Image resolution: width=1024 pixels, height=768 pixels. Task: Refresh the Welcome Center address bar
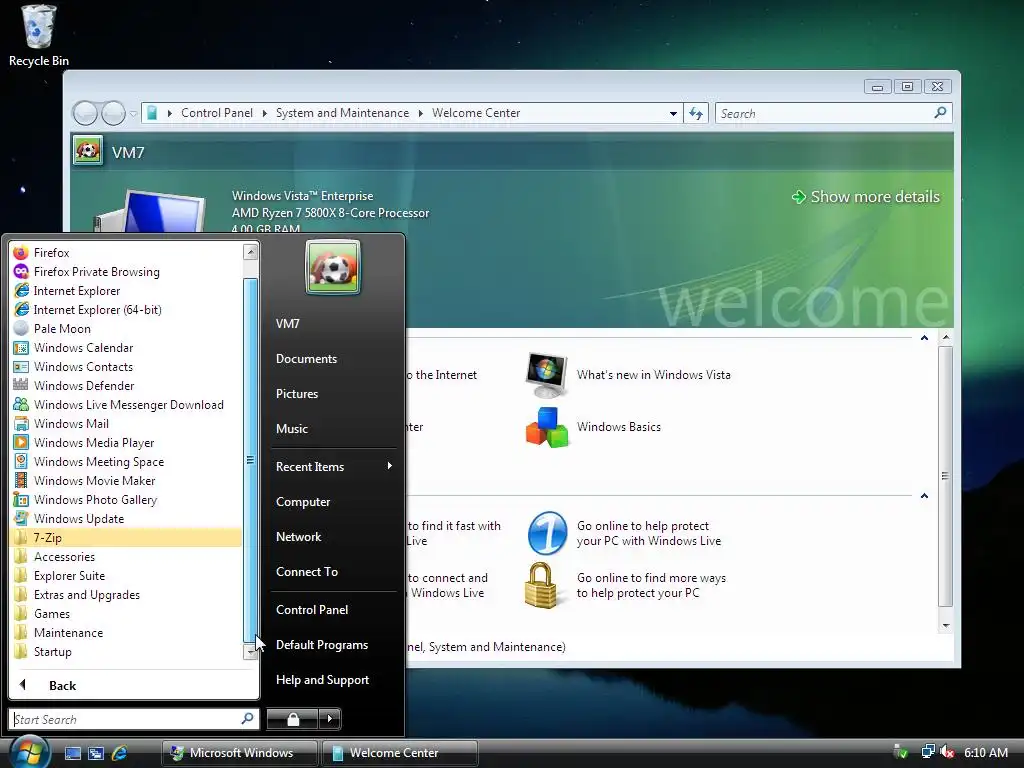pyautogui.click(x=696, y=114)
